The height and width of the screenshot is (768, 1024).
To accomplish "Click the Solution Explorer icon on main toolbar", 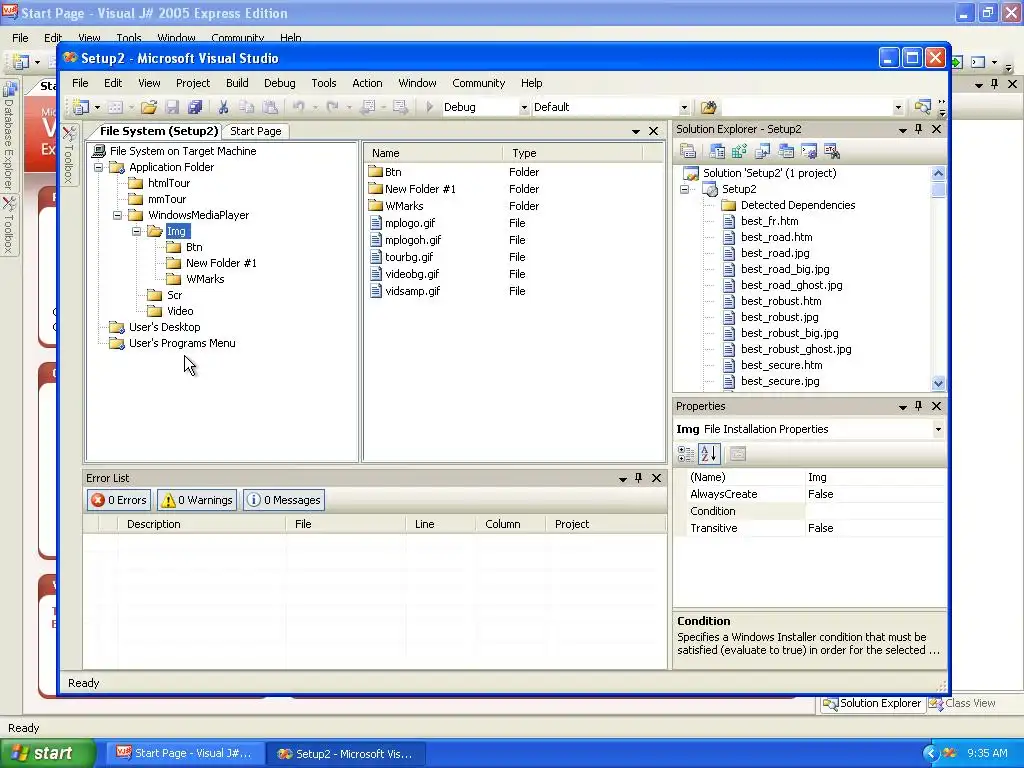I will [x=923, y=107].
